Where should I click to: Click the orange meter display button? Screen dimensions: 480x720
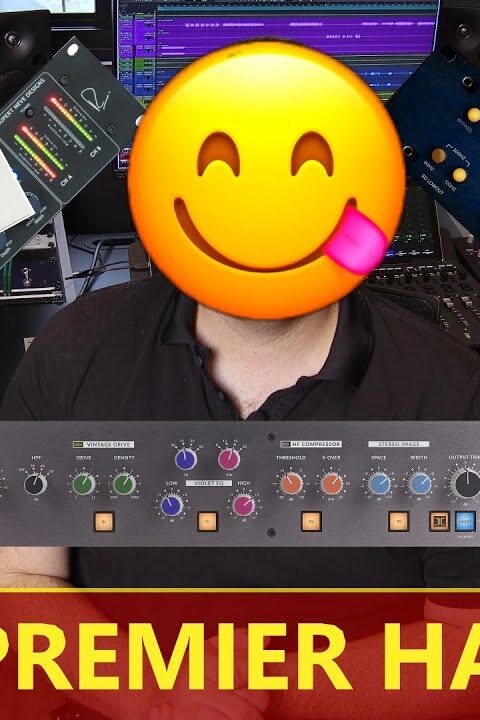(439, 521)
